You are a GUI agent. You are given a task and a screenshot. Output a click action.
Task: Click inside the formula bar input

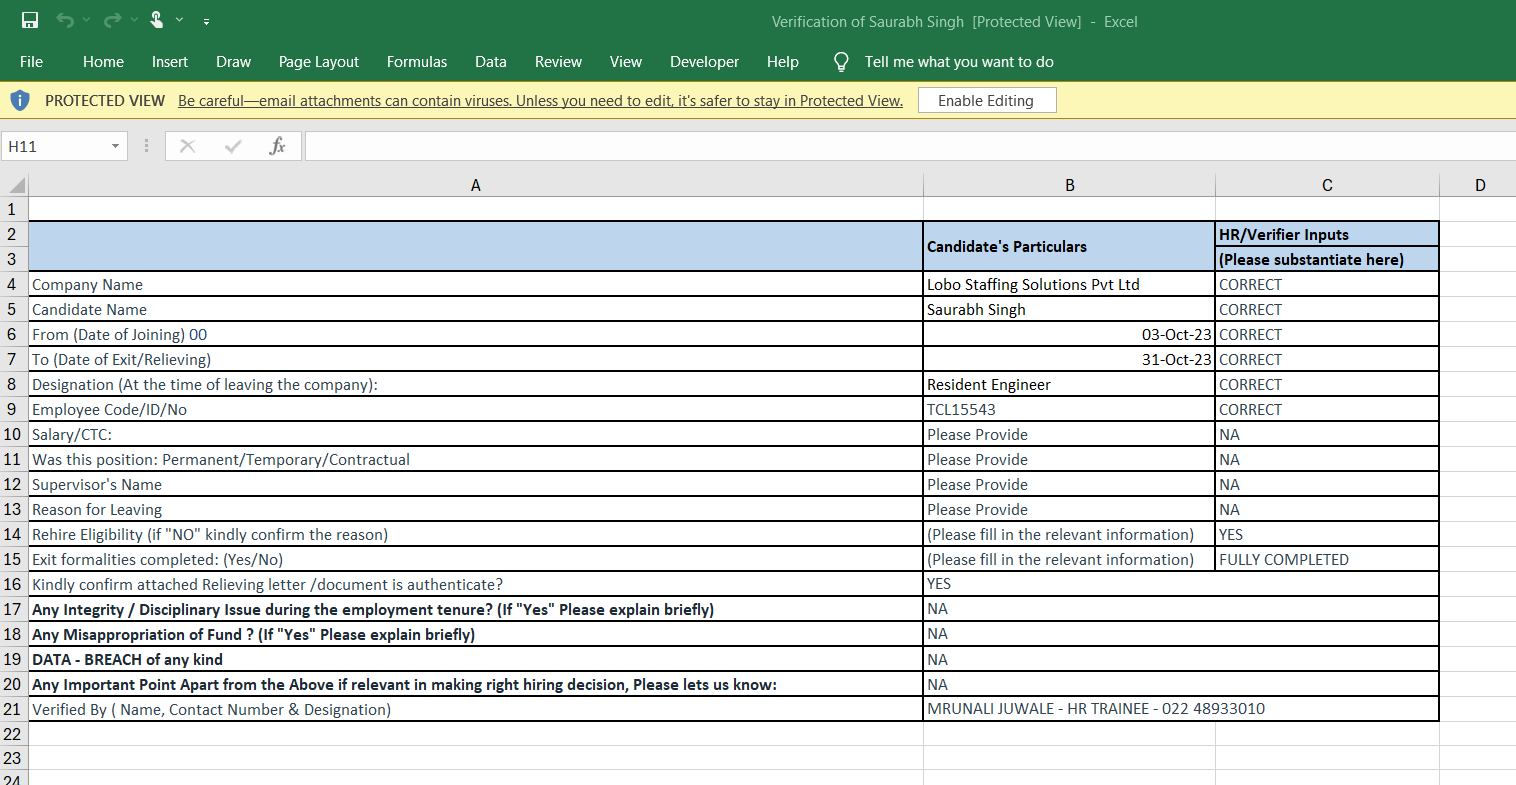tap(900, 146)
